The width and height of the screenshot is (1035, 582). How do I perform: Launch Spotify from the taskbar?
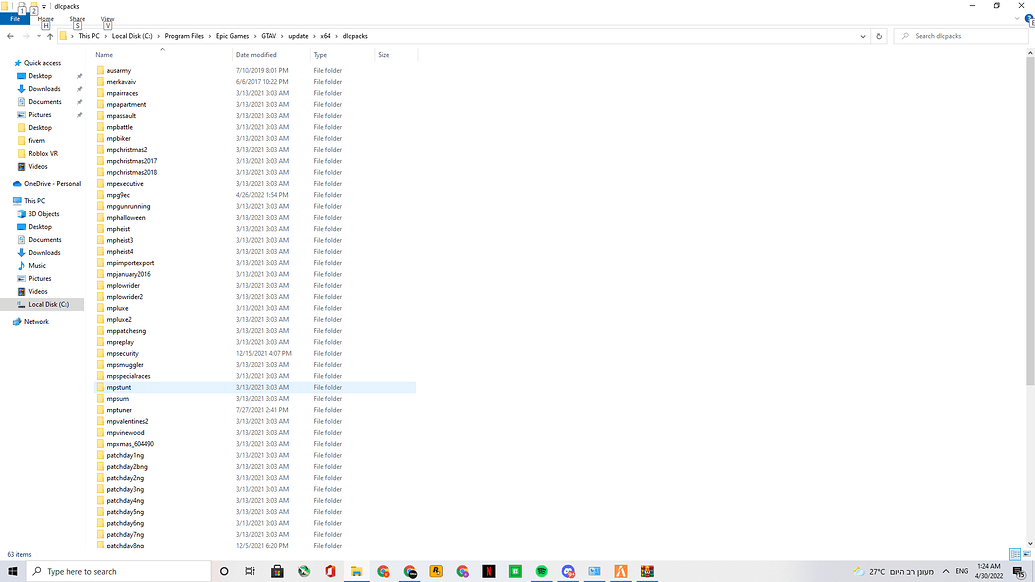coord(540,571)
